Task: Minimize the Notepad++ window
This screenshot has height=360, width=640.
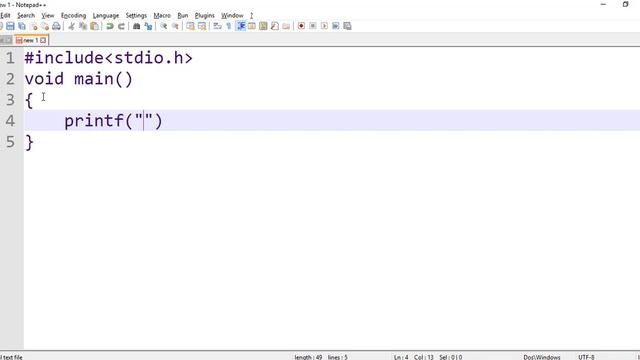Action: click(x=603, y=4)
